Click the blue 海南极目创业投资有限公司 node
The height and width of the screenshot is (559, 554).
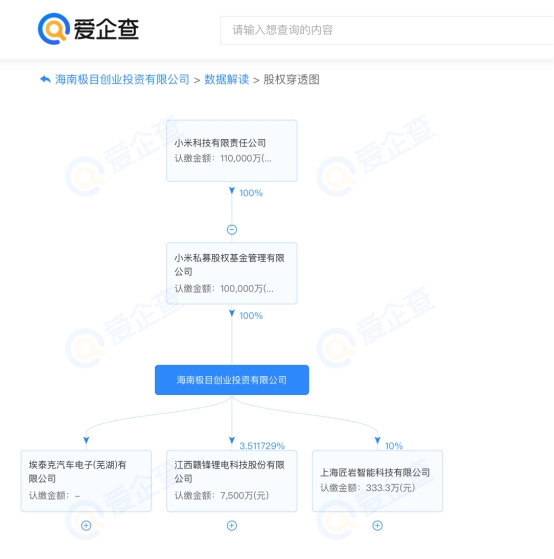tap(232, 380)
